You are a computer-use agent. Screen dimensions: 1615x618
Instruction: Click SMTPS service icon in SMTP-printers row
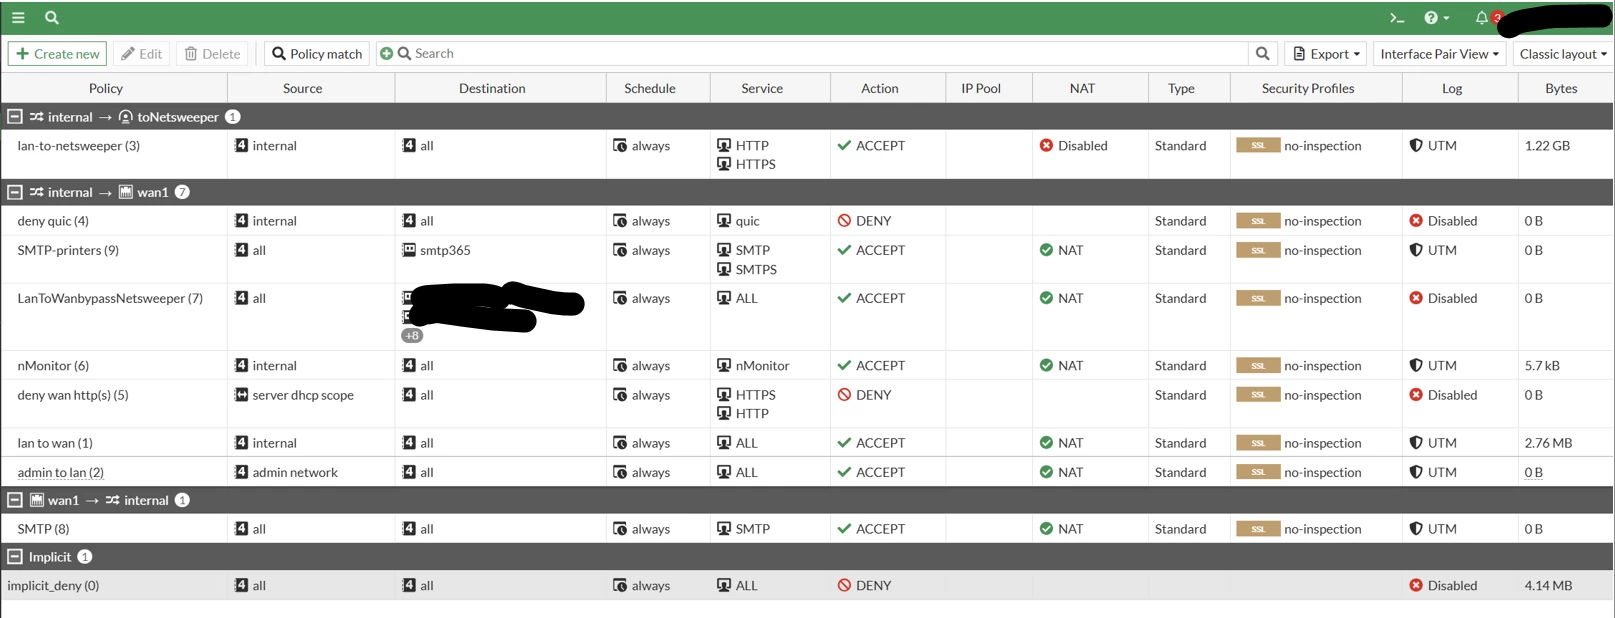724,269
